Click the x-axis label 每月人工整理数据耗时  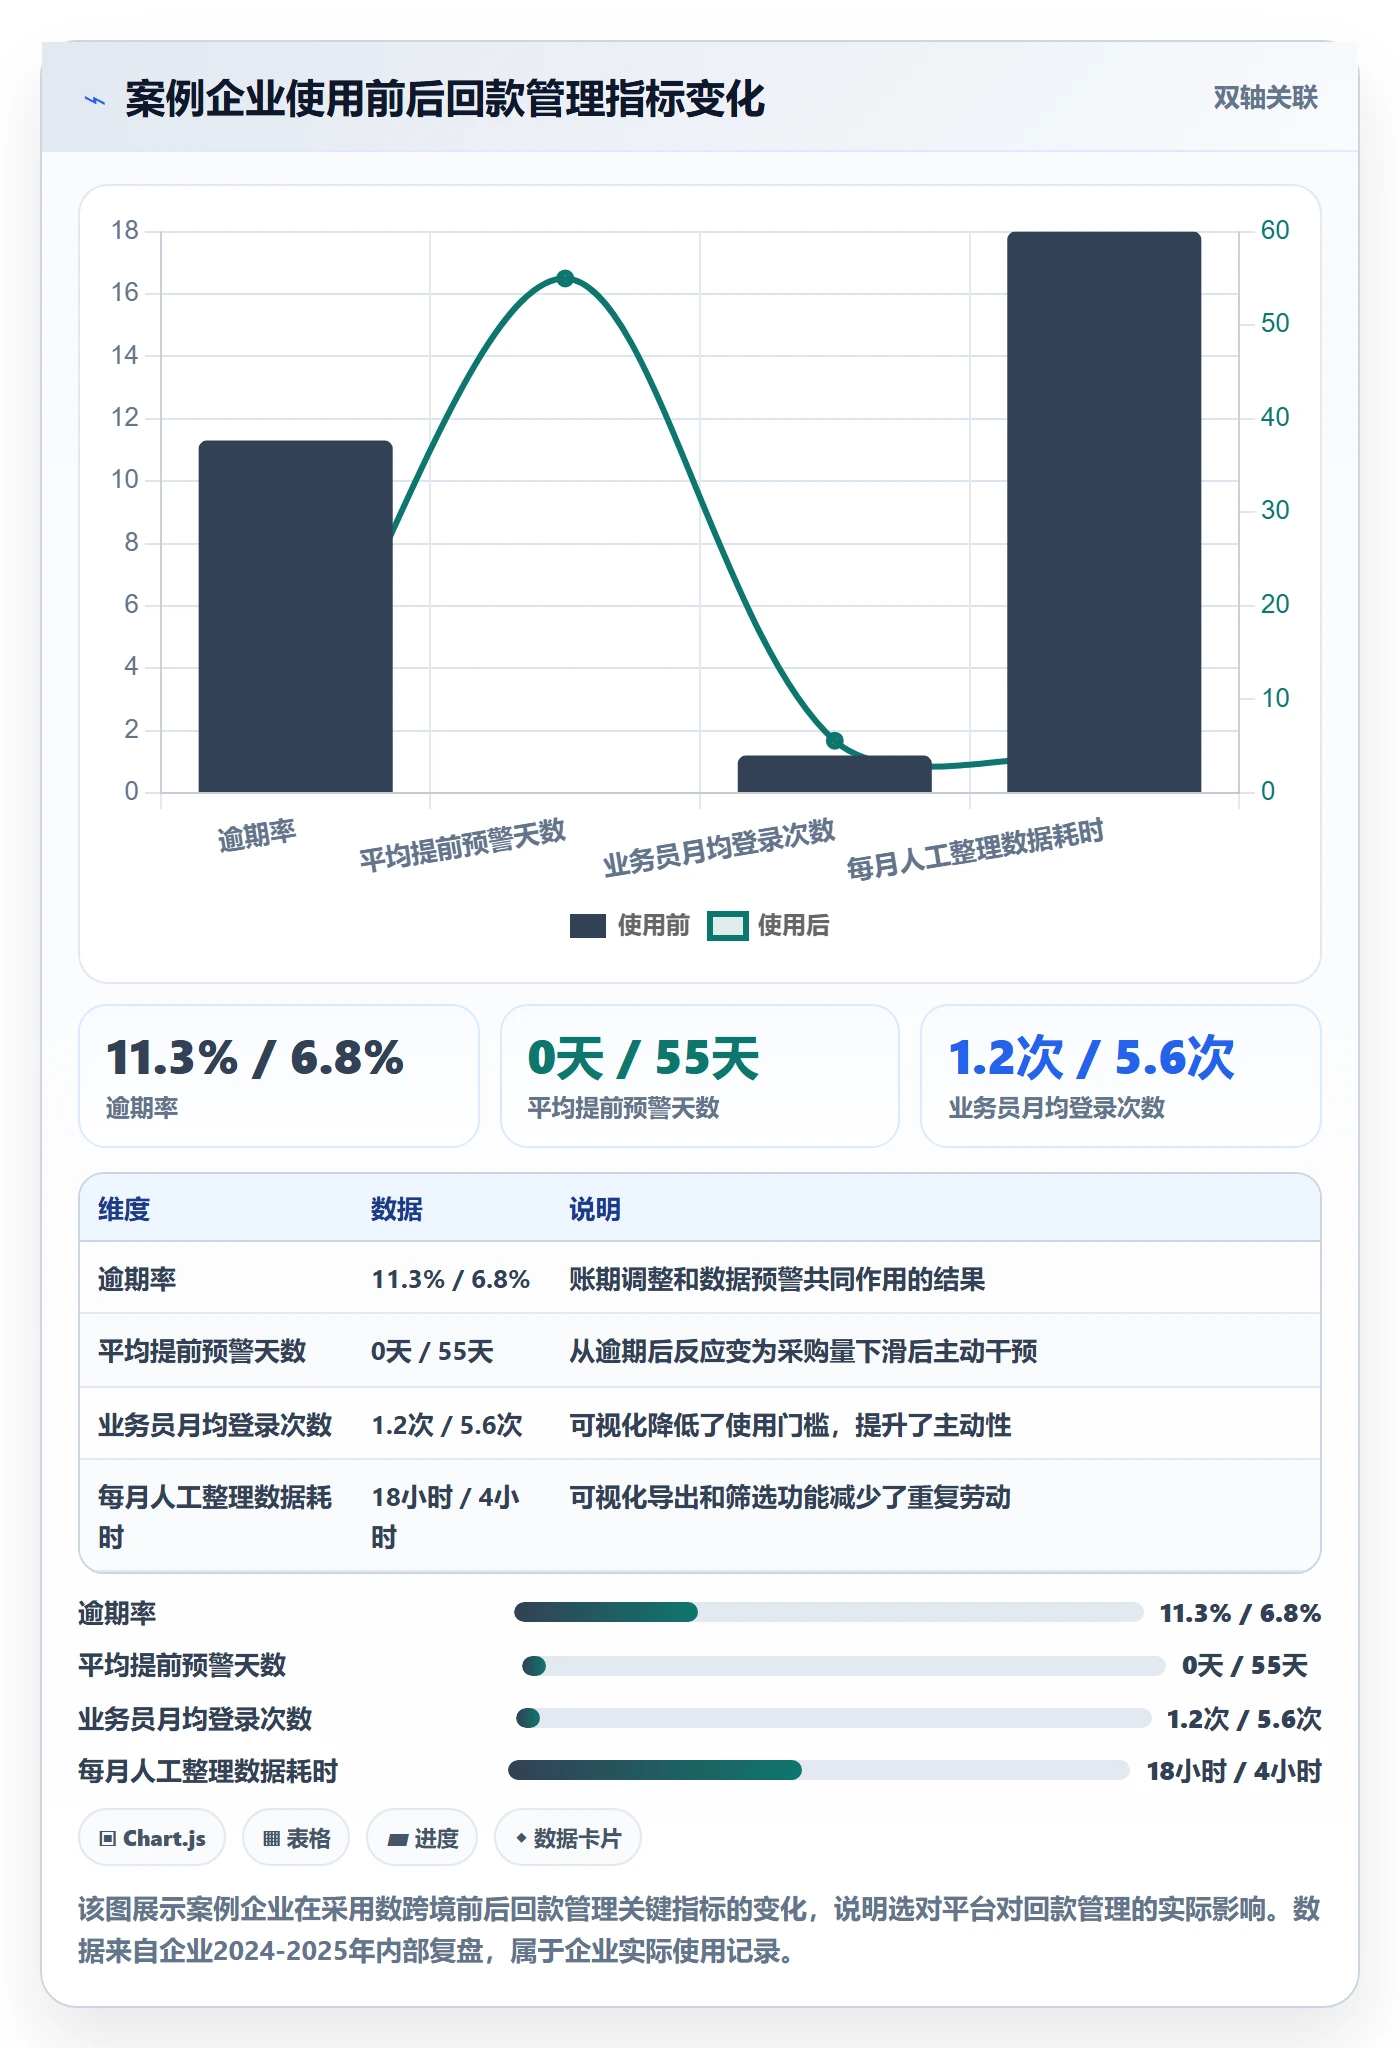(975, 849)
